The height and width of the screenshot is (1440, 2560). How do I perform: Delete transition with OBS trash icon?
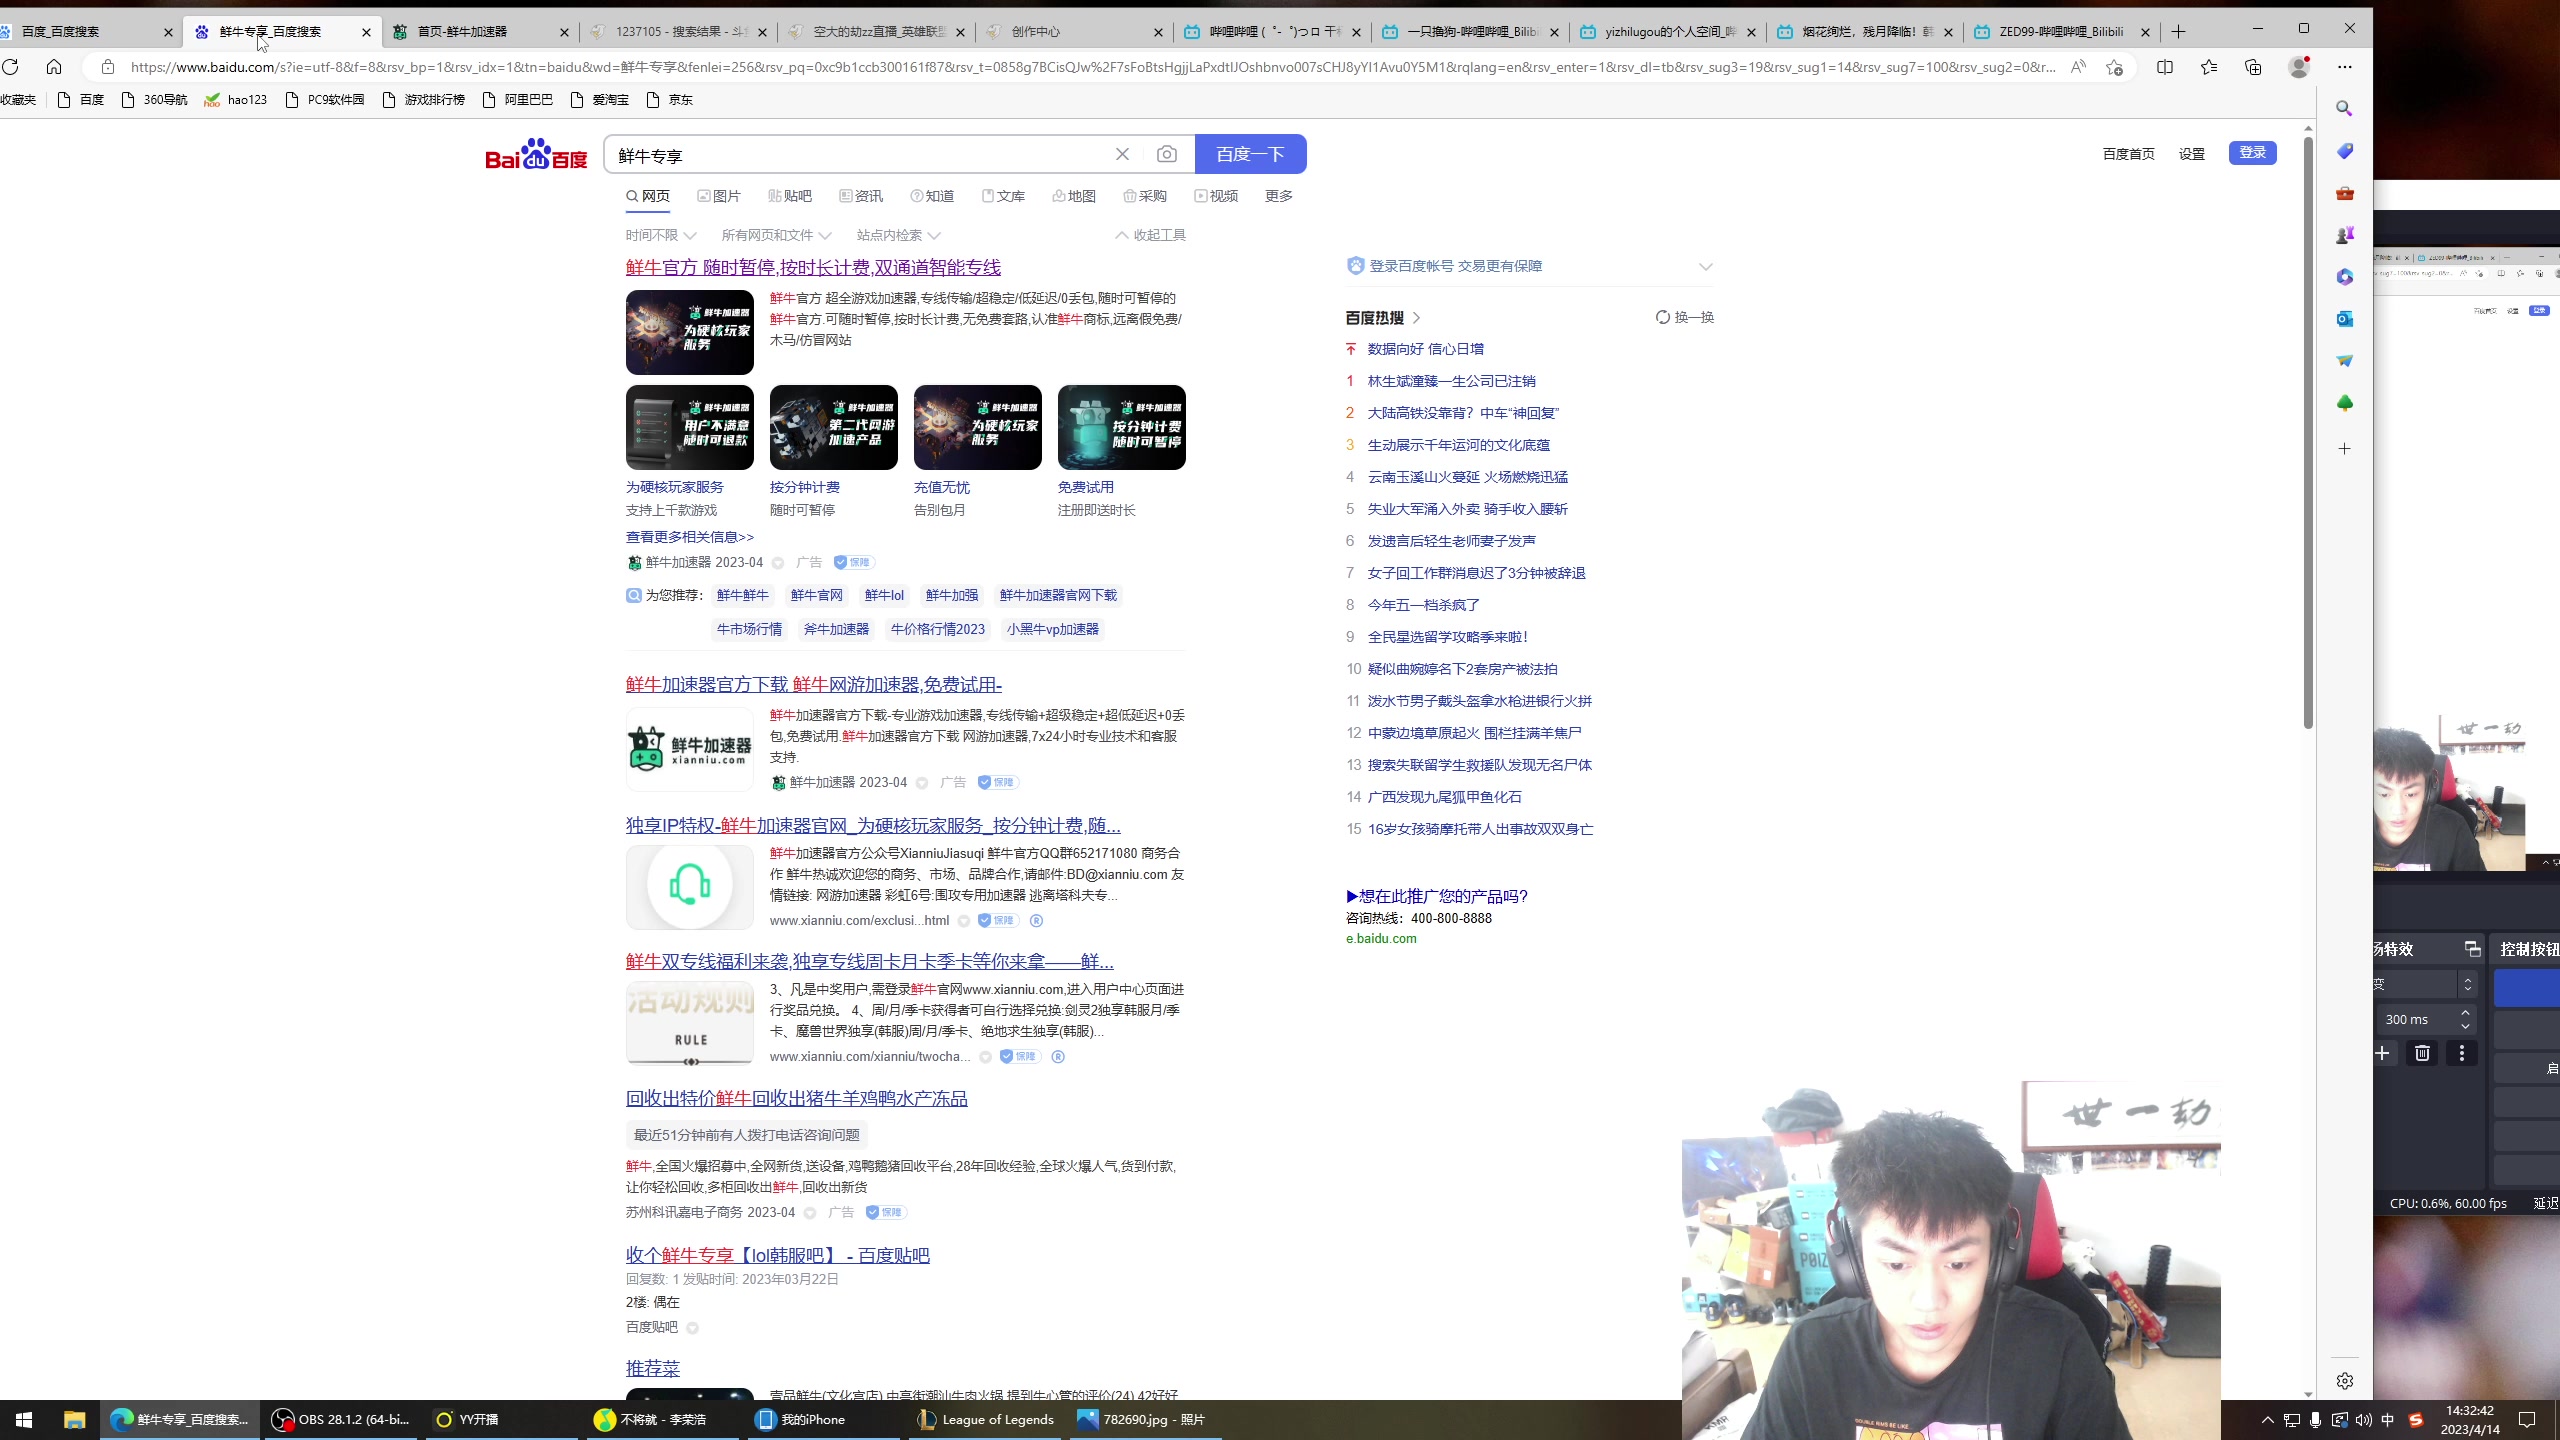(x=2422, y=1053)
